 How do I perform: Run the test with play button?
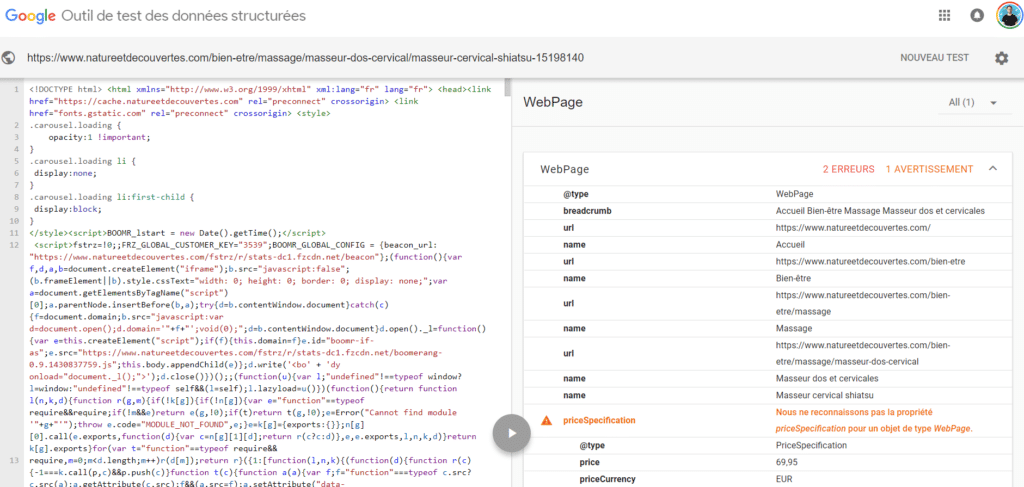click(x=511, y=432)
